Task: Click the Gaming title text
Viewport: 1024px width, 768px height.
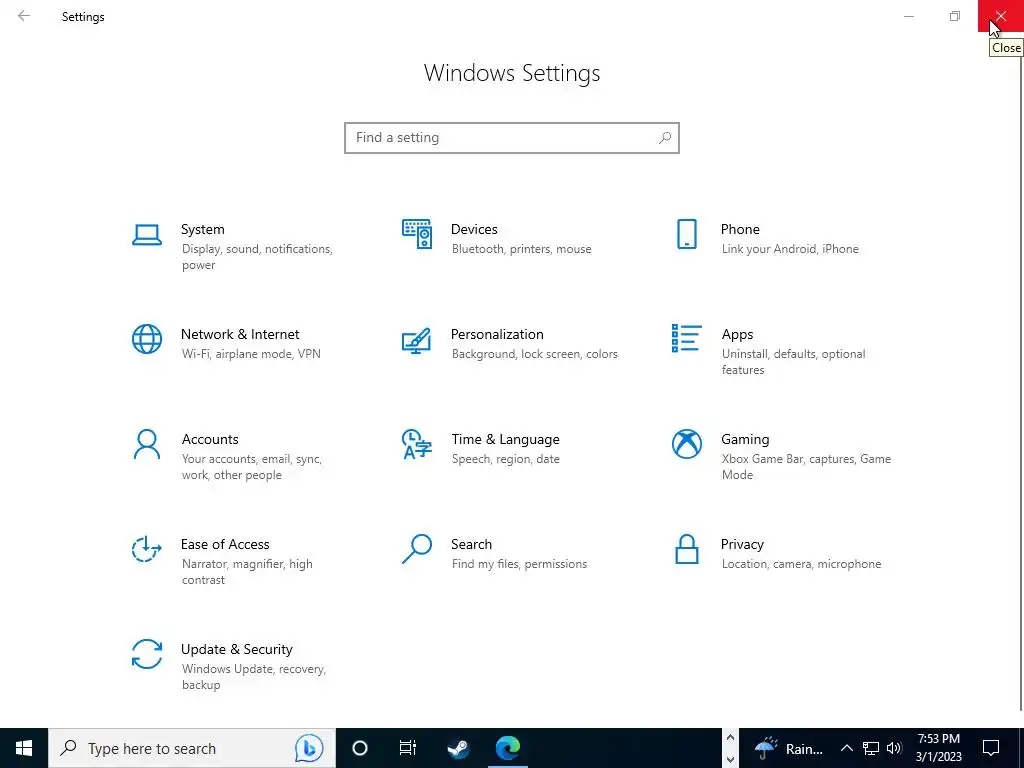Action: pyautogui.click(x=745, y=440)
